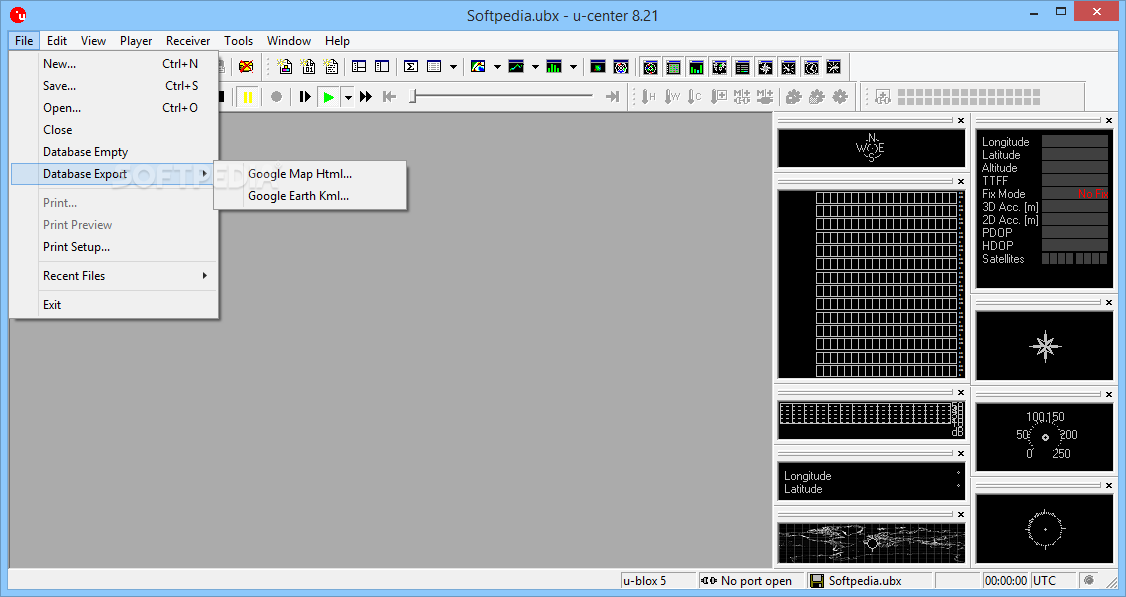This screenshot has width=1126, height=597.
Task: Open the Binary Console icon
Action: (x=308, y=67)
